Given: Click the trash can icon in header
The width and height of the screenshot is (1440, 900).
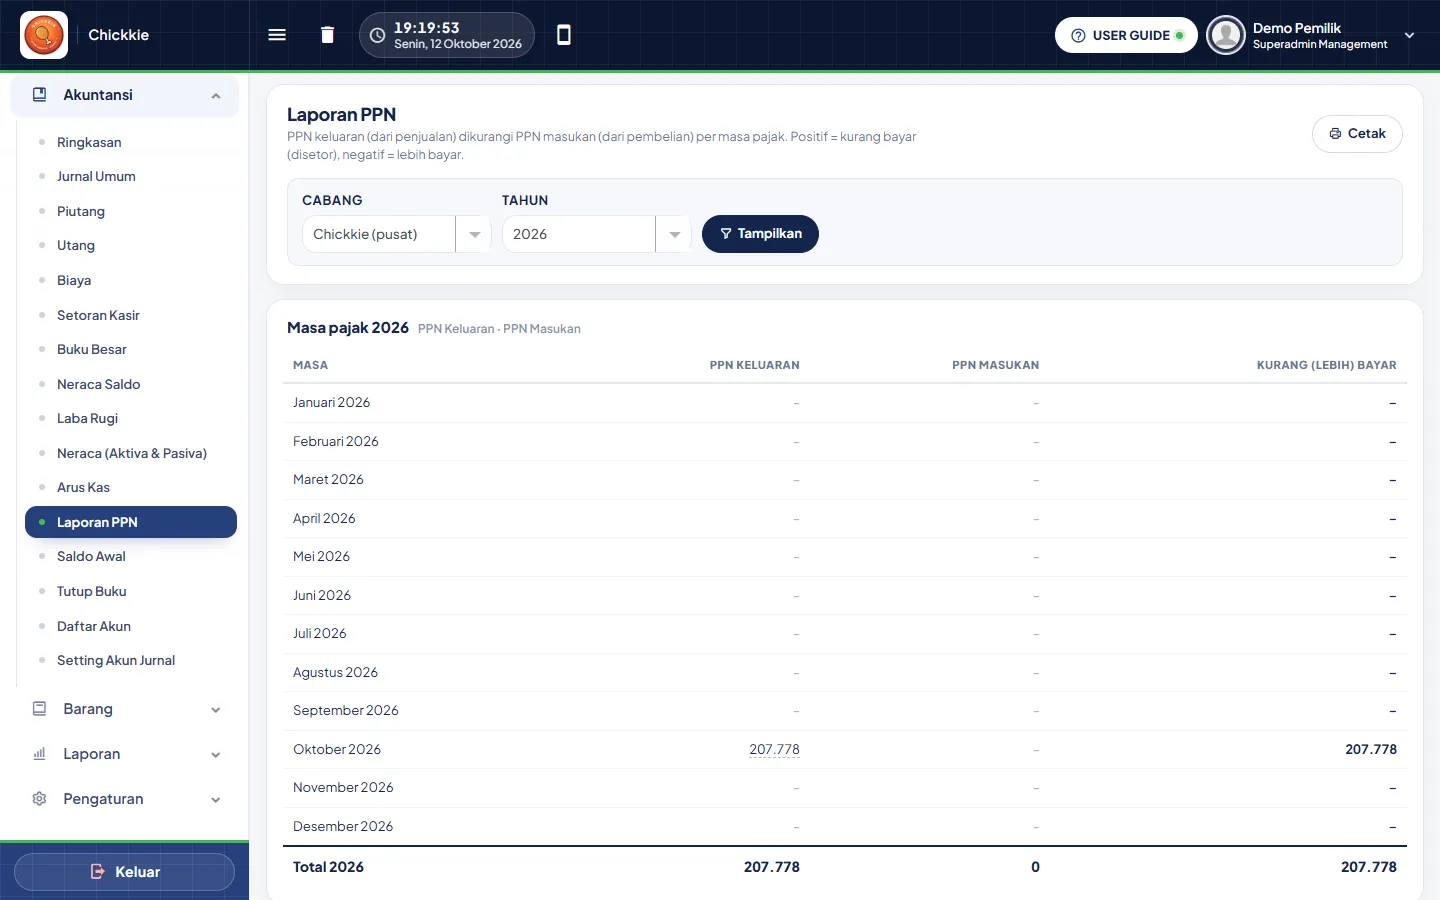Looking at the screenshot, I should pos(327,35).
